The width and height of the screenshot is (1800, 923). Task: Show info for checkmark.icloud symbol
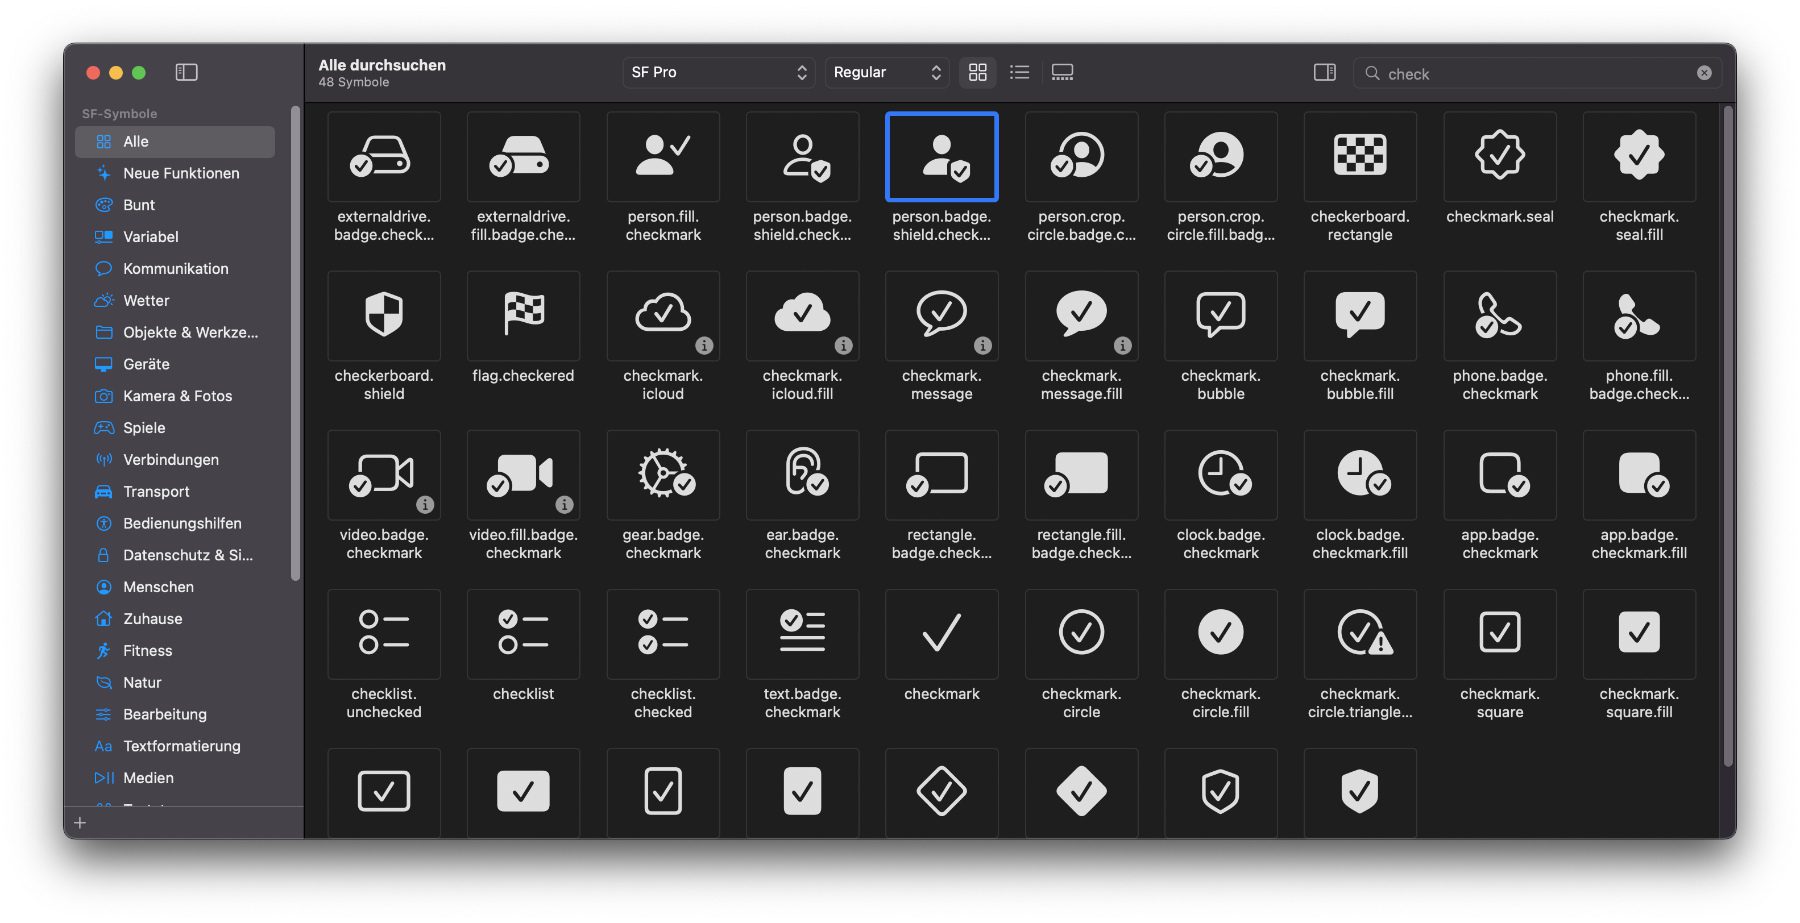point(705,346)
